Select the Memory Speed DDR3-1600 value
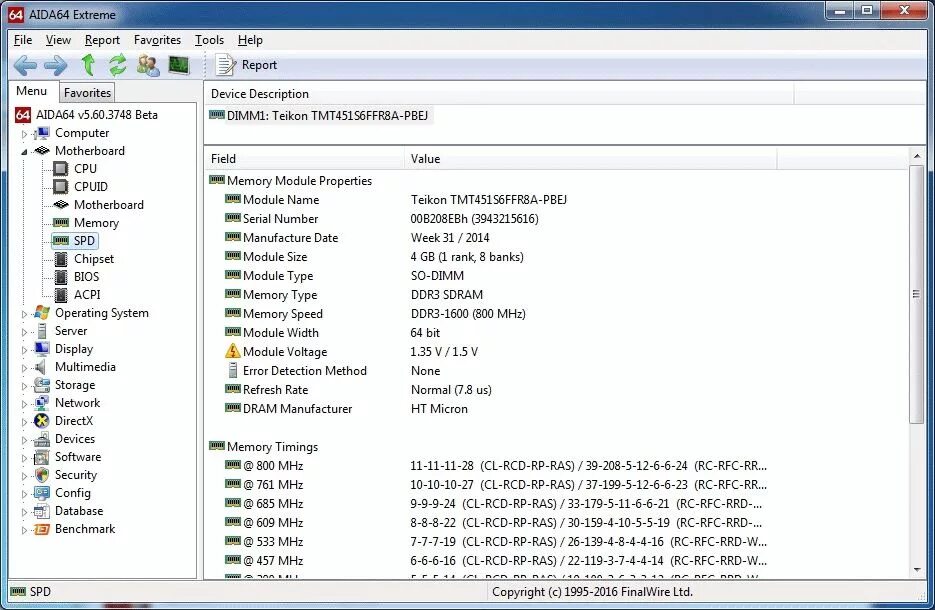Viewport: 935px width, 610px height. point(468,314)
